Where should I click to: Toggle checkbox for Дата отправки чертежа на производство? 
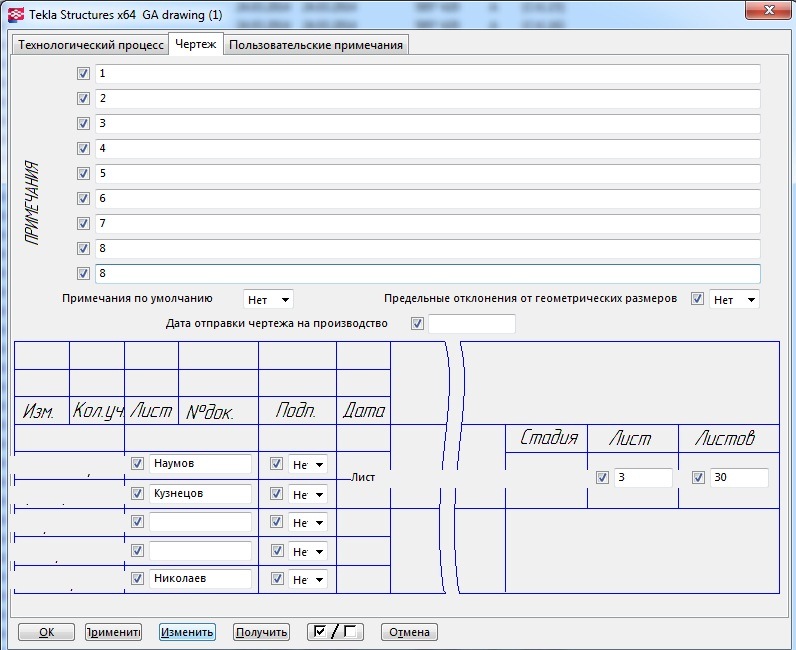418,324
